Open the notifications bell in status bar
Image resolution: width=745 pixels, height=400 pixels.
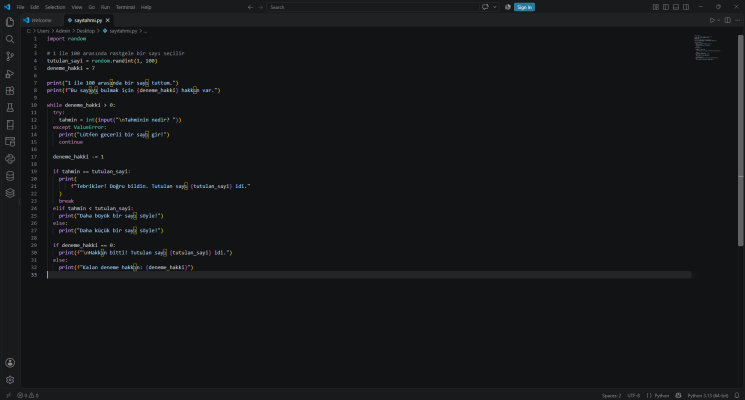point(737,395)
